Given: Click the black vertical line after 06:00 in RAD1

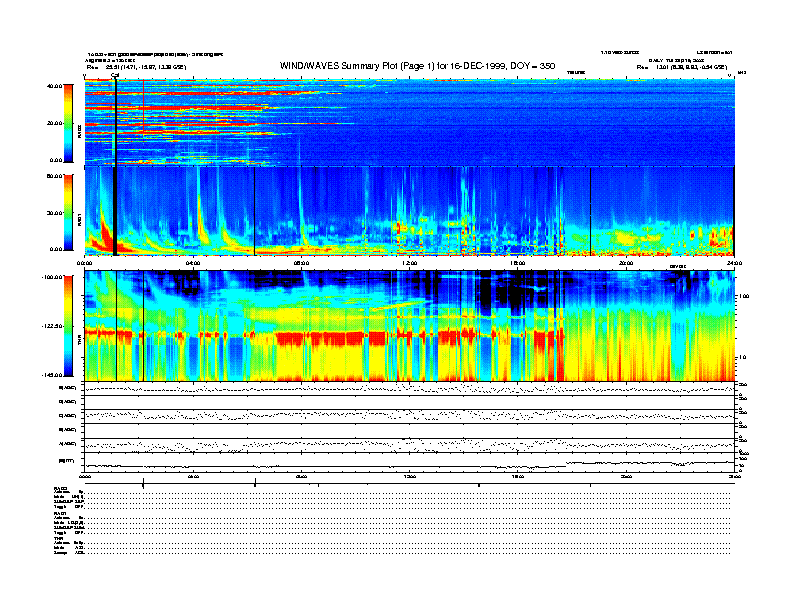Looking at the screenshot, I should tap(255, 212).
